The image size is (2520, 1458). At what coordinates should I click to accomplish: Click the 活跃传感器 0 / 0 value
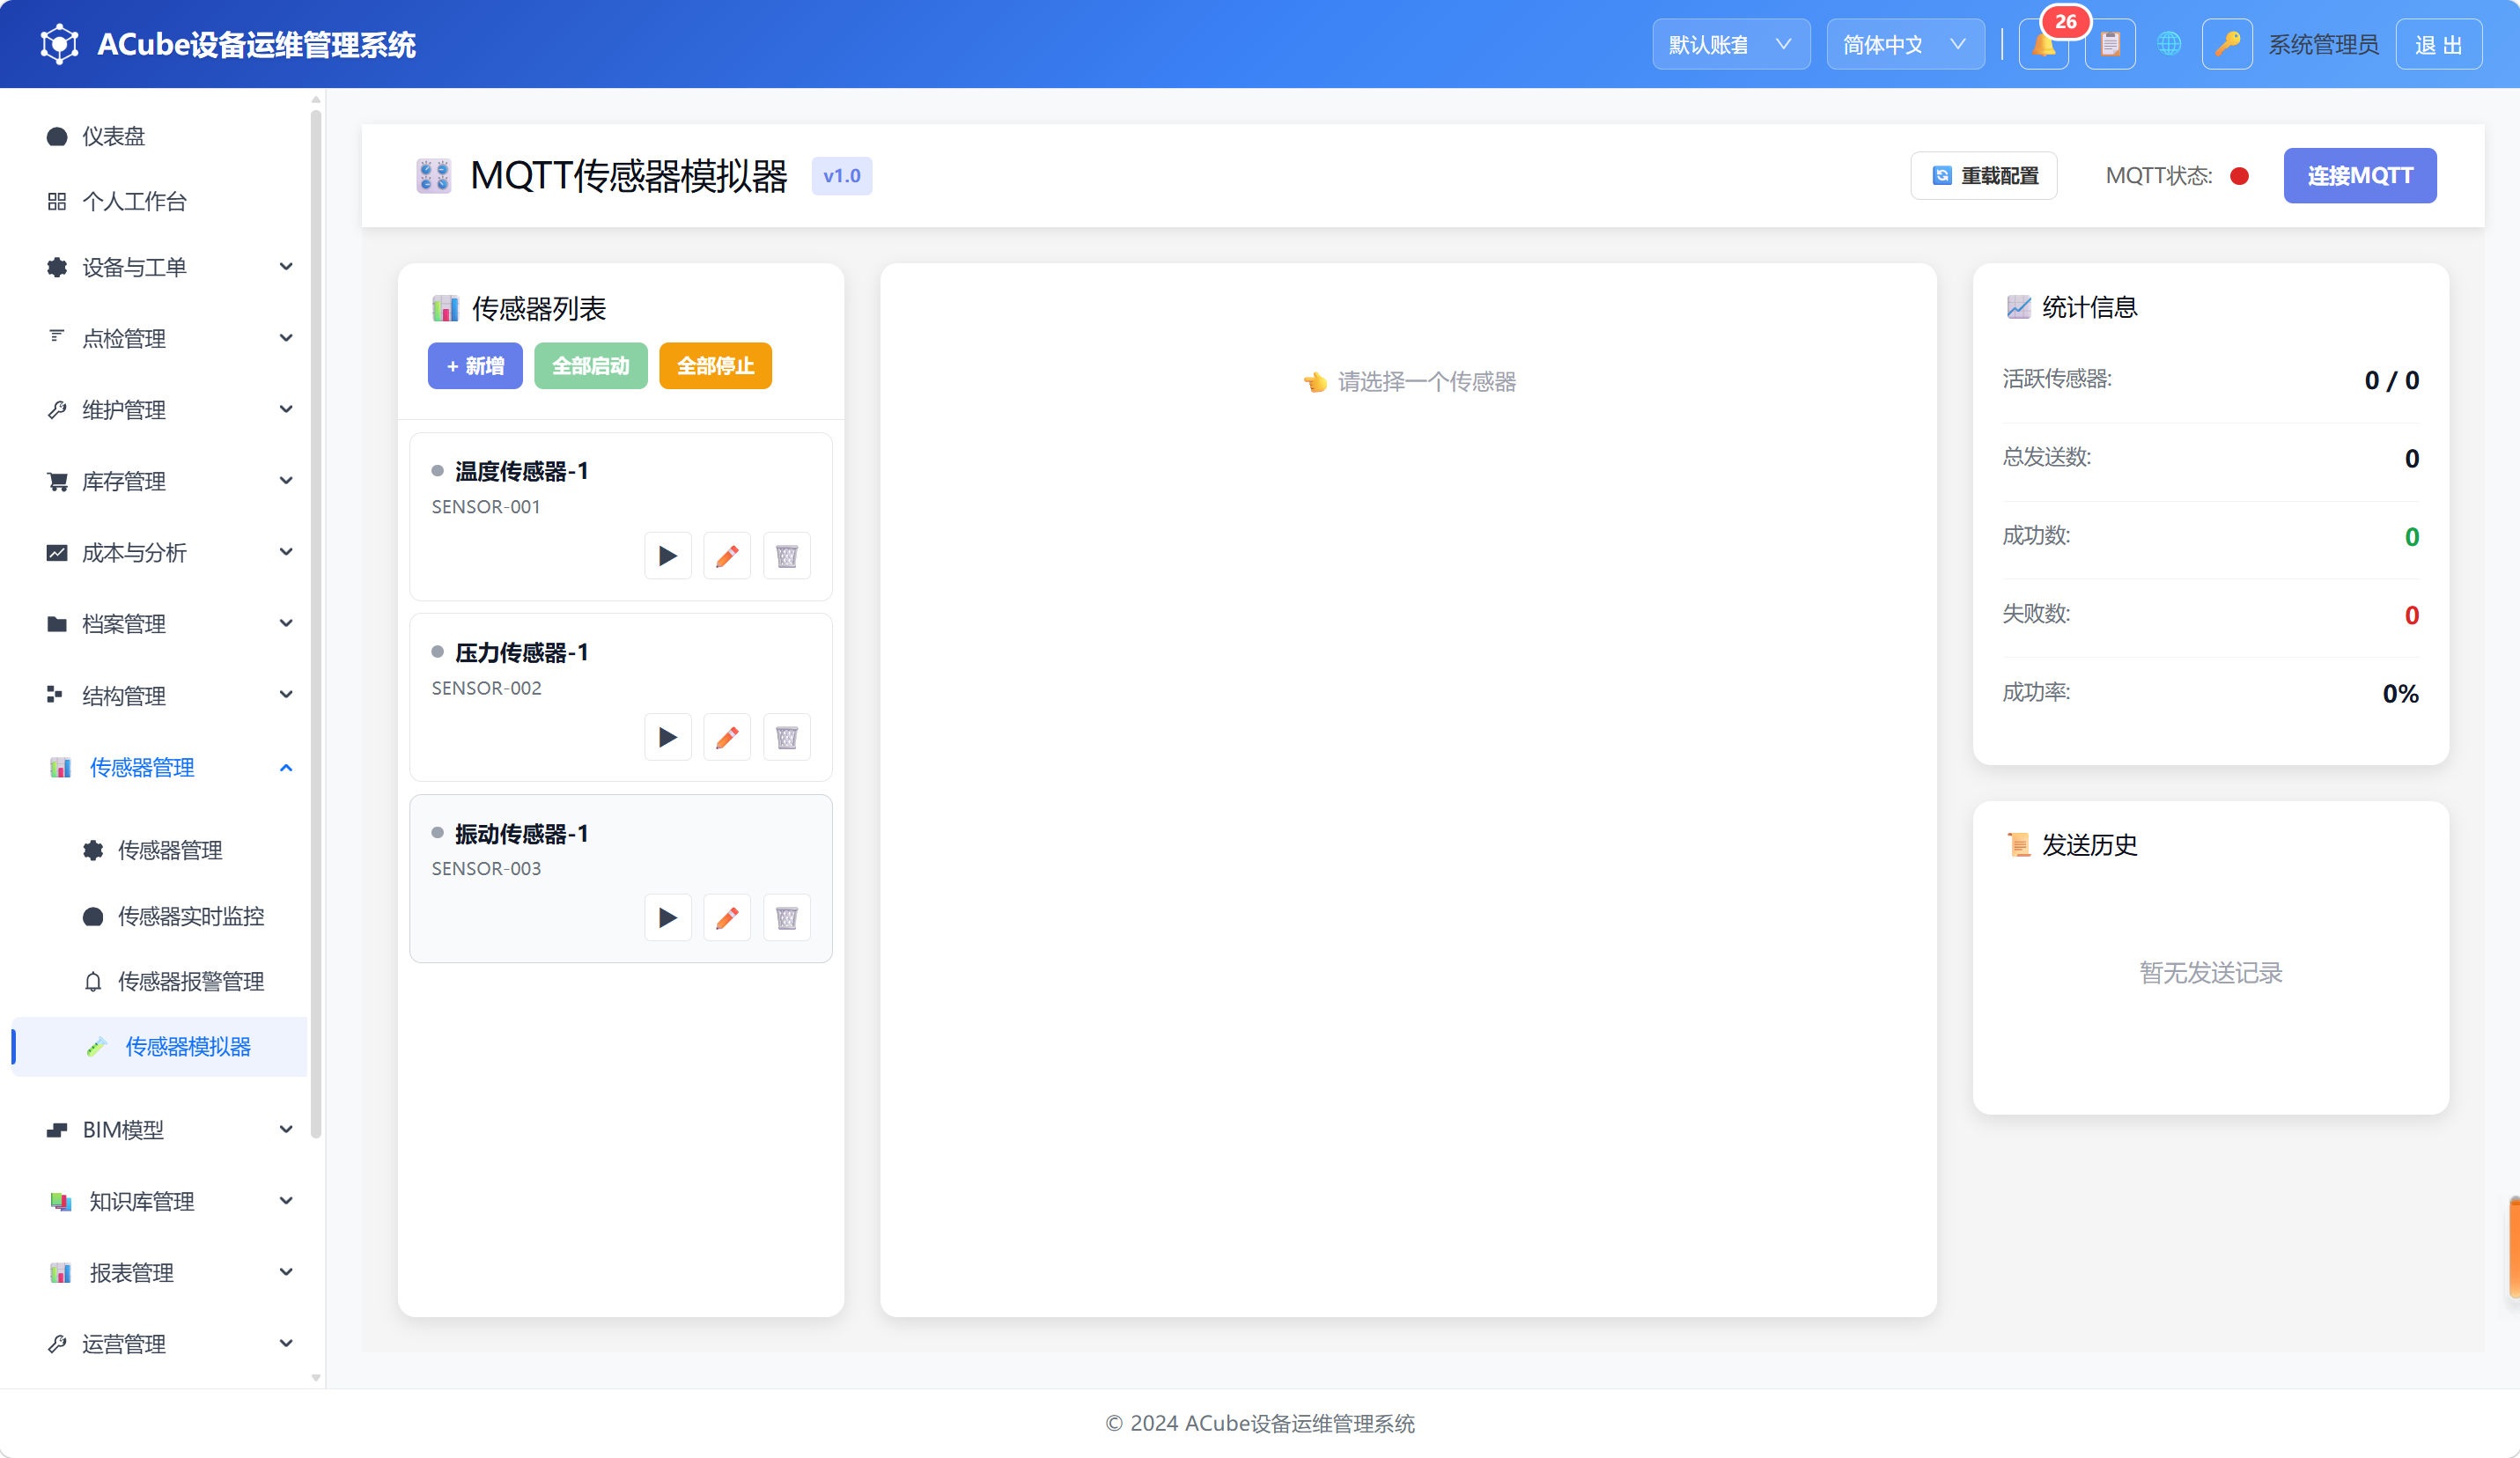coord(2391,380)
